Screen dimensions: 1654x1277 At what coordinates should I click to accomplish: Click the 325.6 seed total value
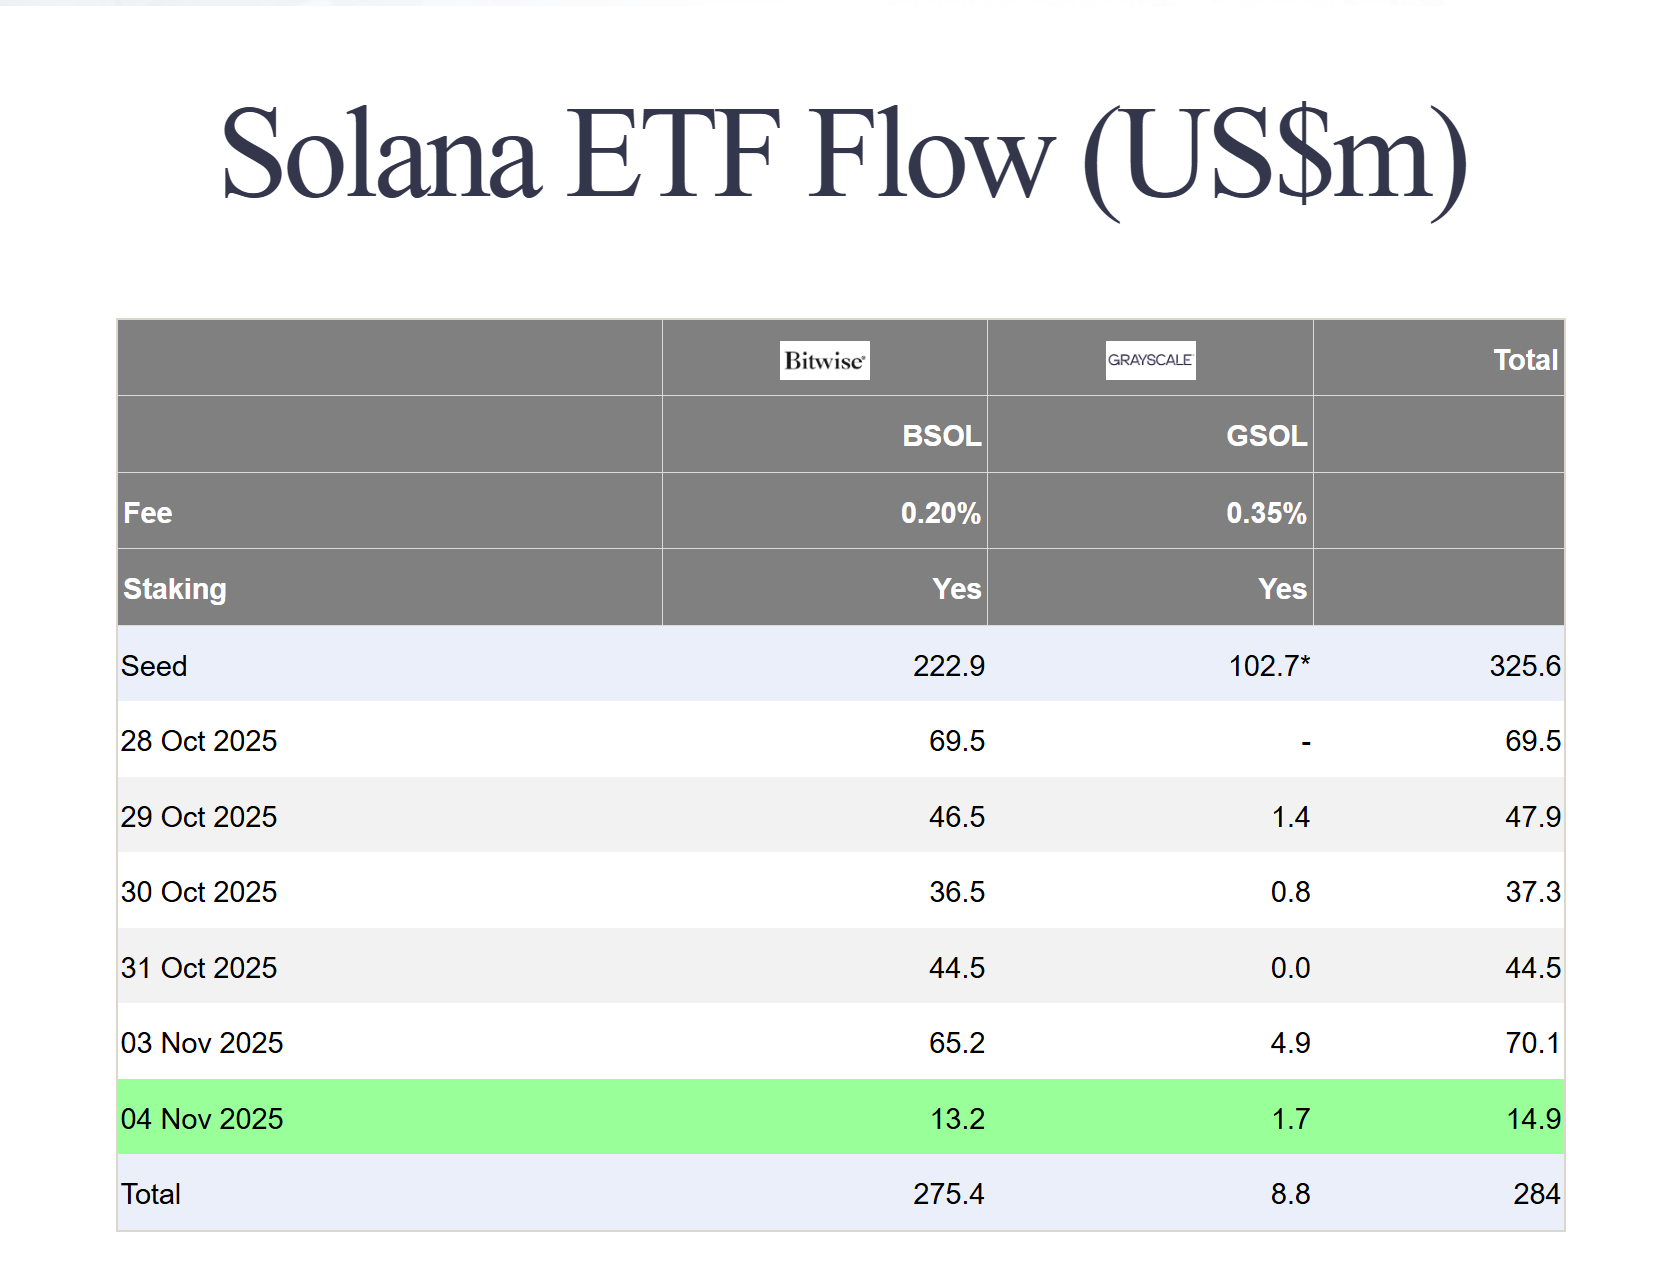(x=1524, y=666)
